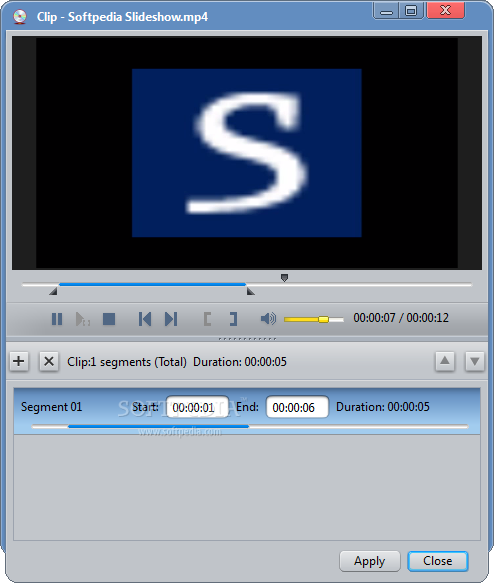Image resolution: width=494 pixels, height=583 pixels.
Task: Click the main timeline seek bar
Action: (x=247, y=285)
